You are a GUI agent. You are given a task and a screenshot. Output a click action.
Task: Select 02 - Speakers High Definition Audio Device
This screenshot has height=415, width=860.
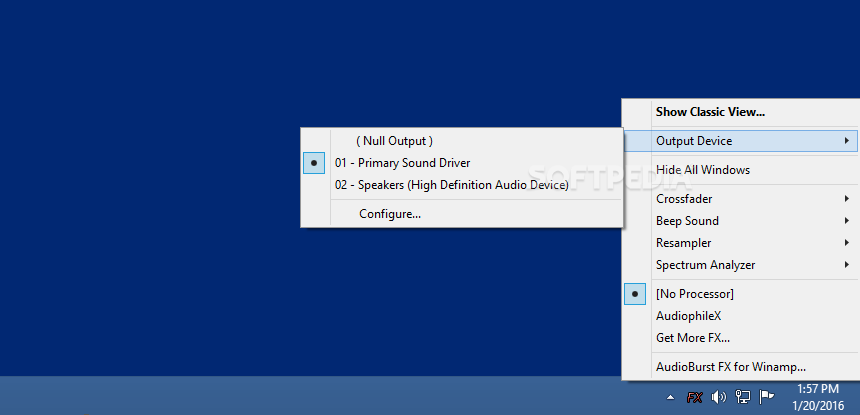[462, 185]
